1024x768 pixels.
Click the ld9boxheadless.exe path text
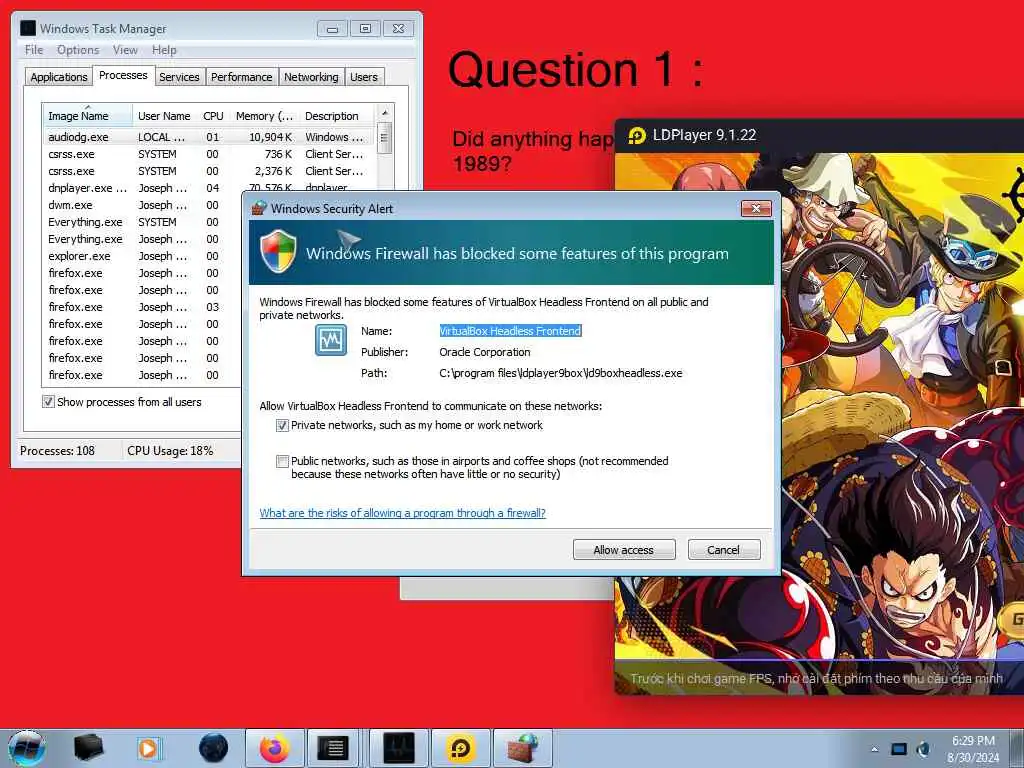click(560, 374)
